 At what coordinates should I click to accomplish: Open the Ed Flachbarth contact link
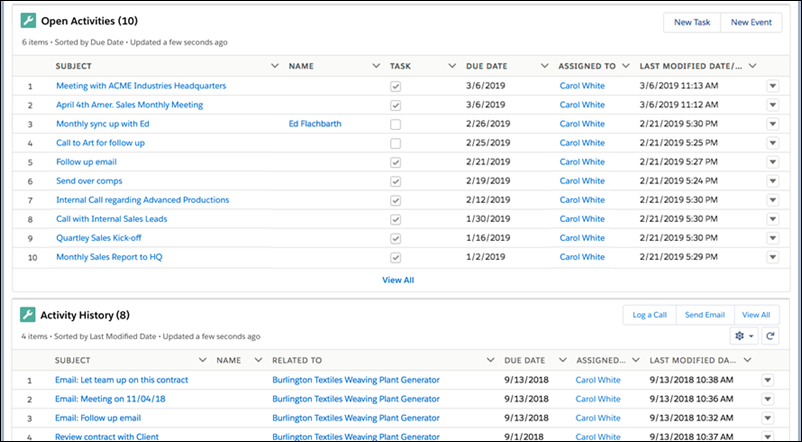(x=315, y=124)
